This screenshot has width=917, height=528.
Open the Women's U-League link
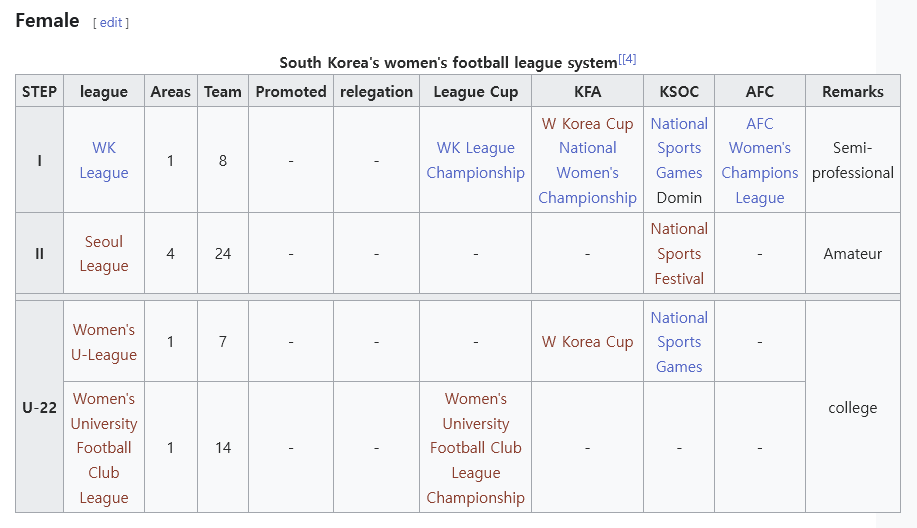pyautogui.click(x=104, y=342)
